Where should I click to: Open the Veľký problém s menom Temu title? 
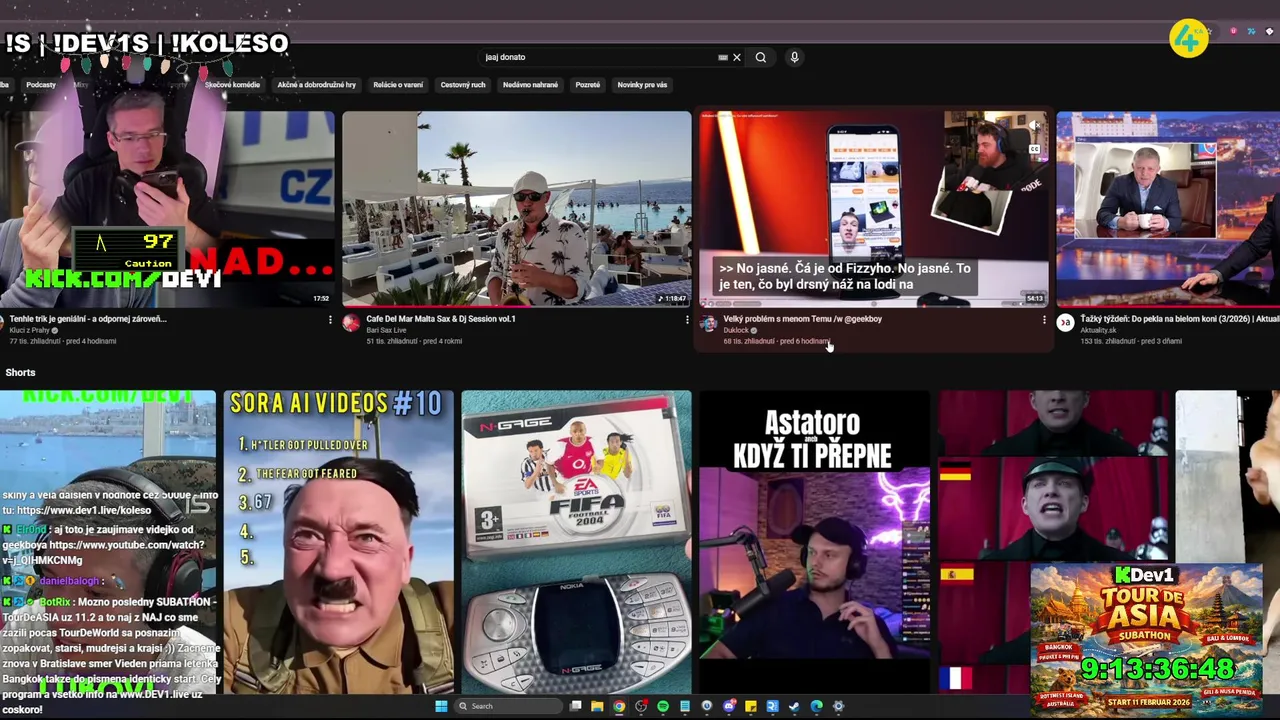(x=802, y=319)
